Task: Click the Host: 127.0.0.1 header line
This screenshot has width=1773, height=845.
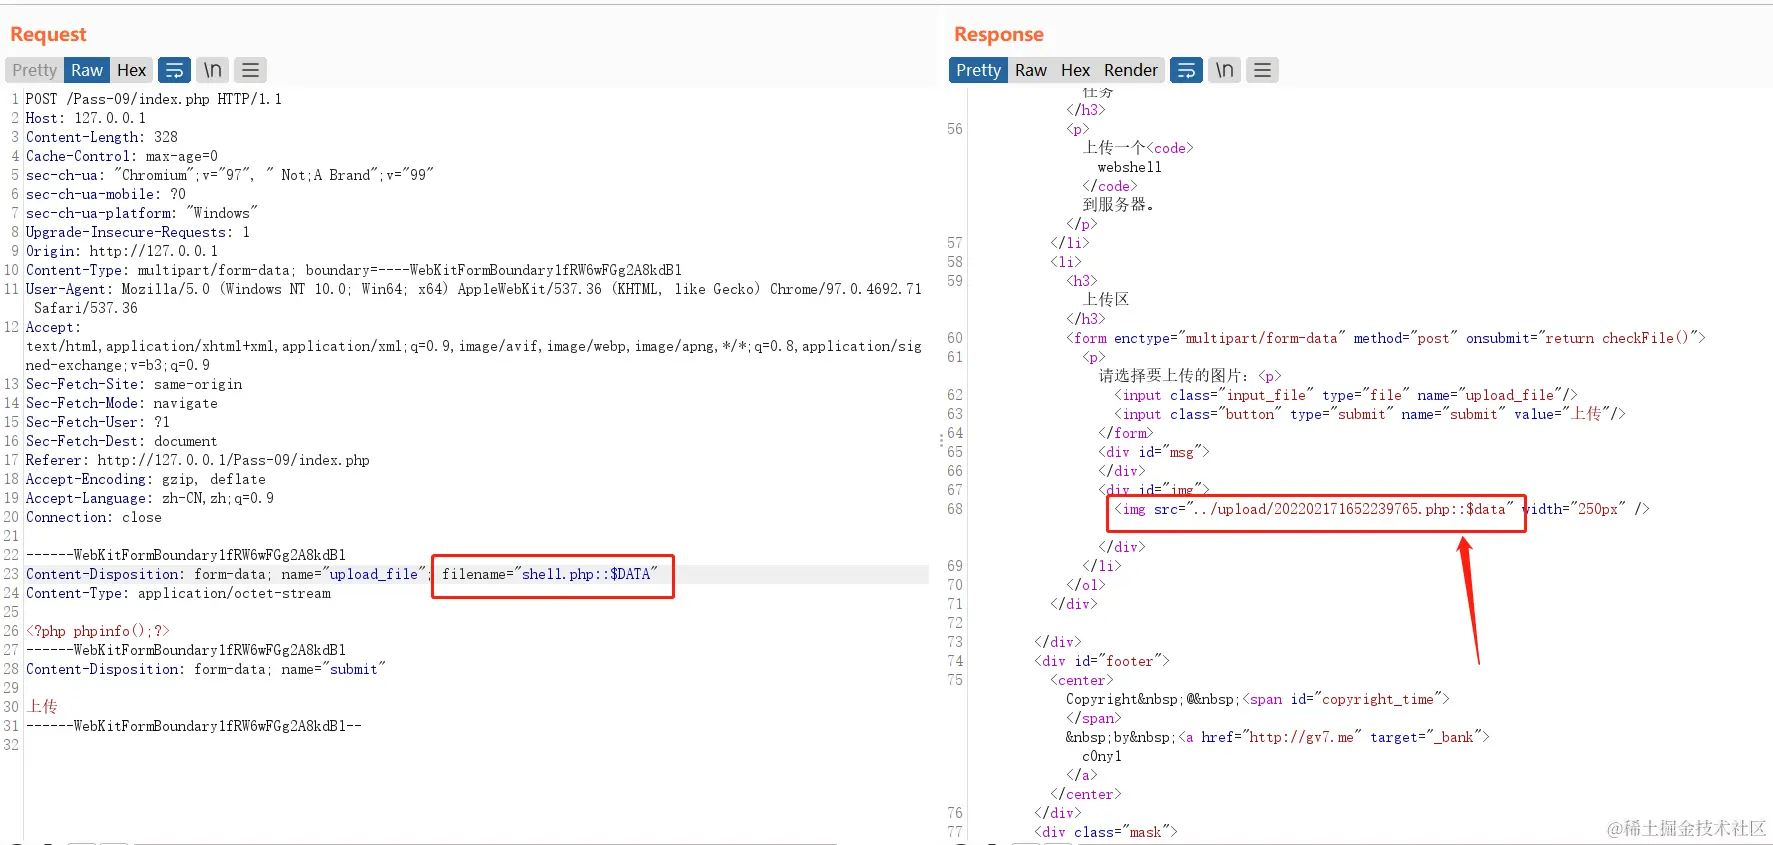Action: tap(86, 118)
